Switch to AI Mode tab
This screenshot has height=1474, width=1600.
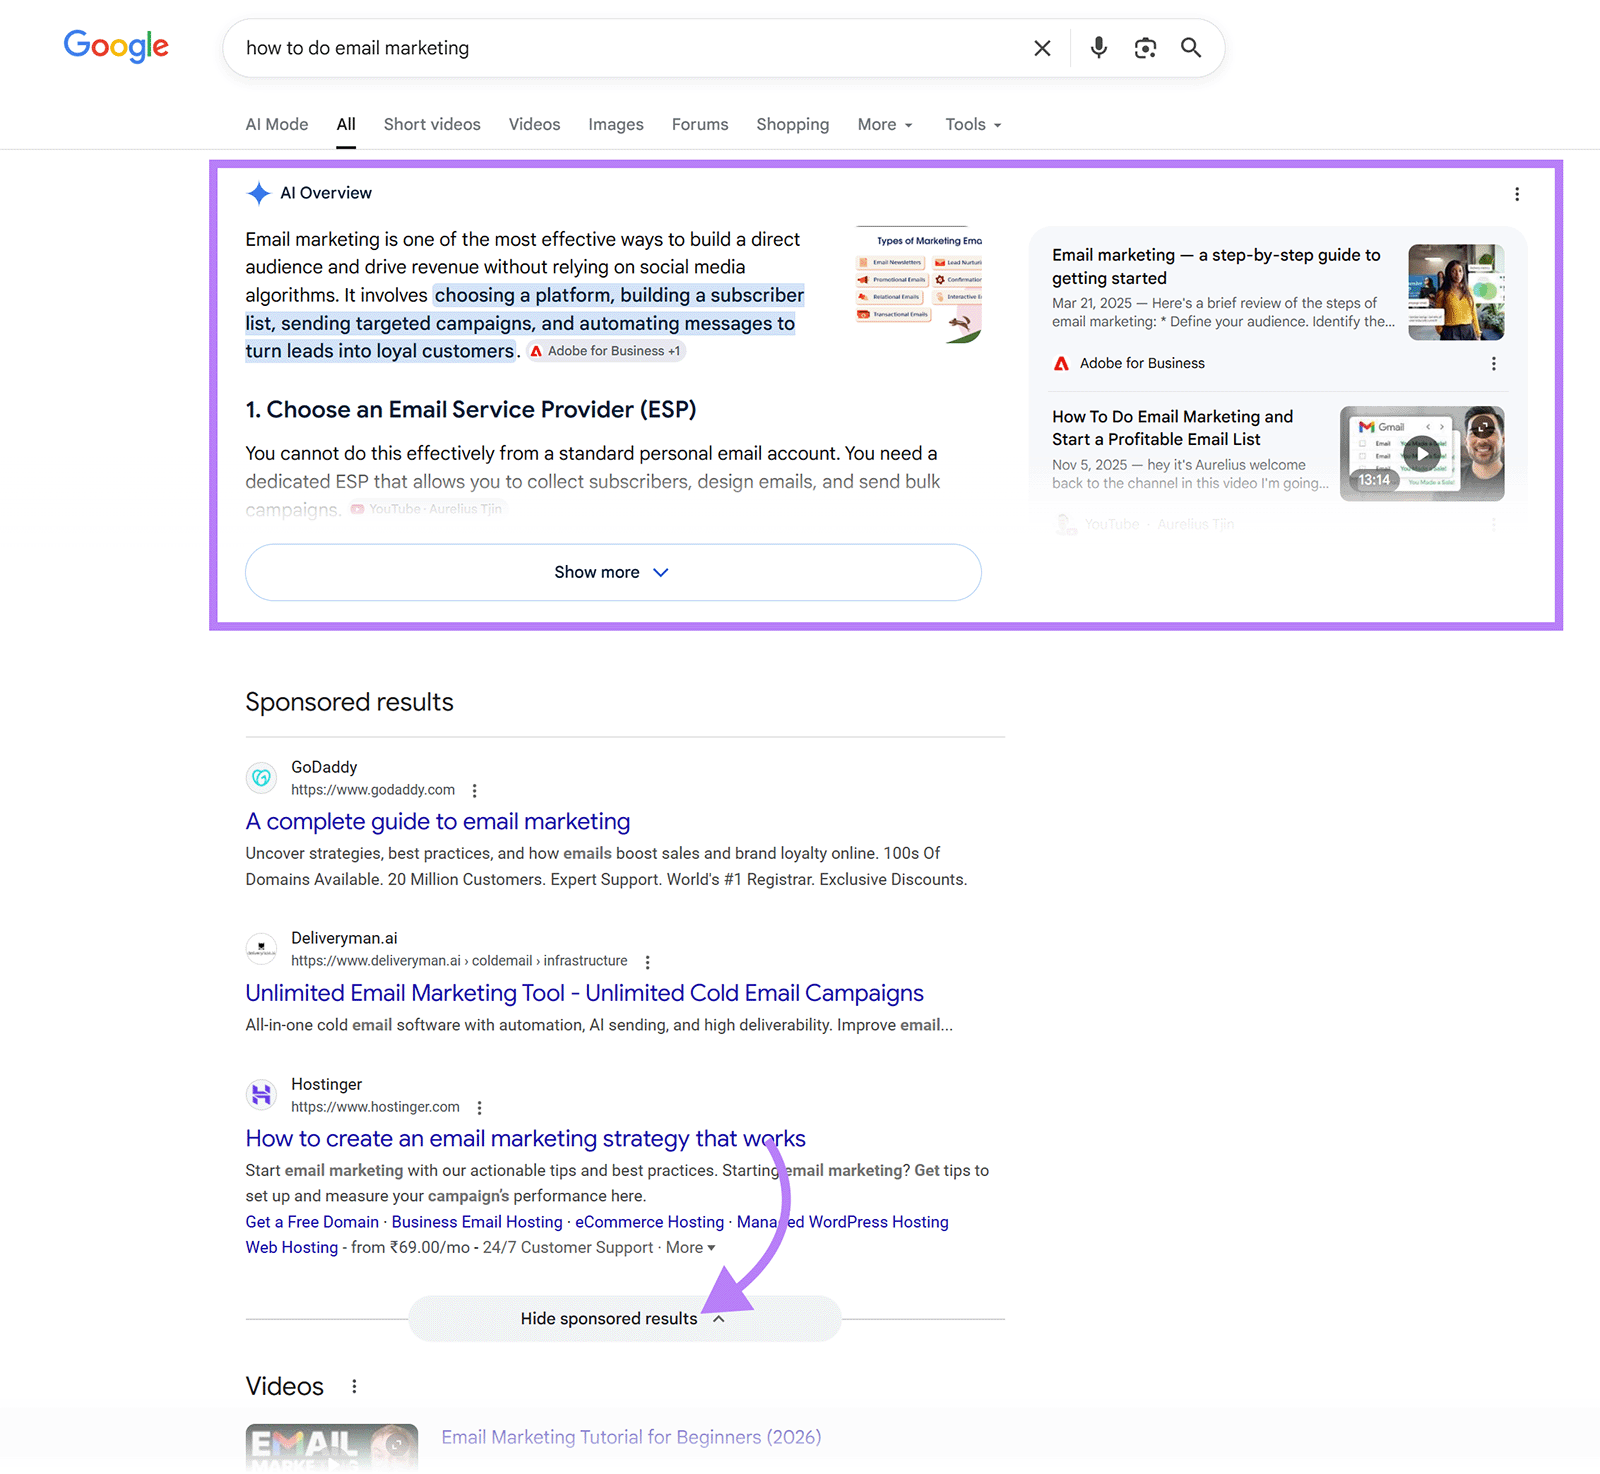(x=277, y=124)
